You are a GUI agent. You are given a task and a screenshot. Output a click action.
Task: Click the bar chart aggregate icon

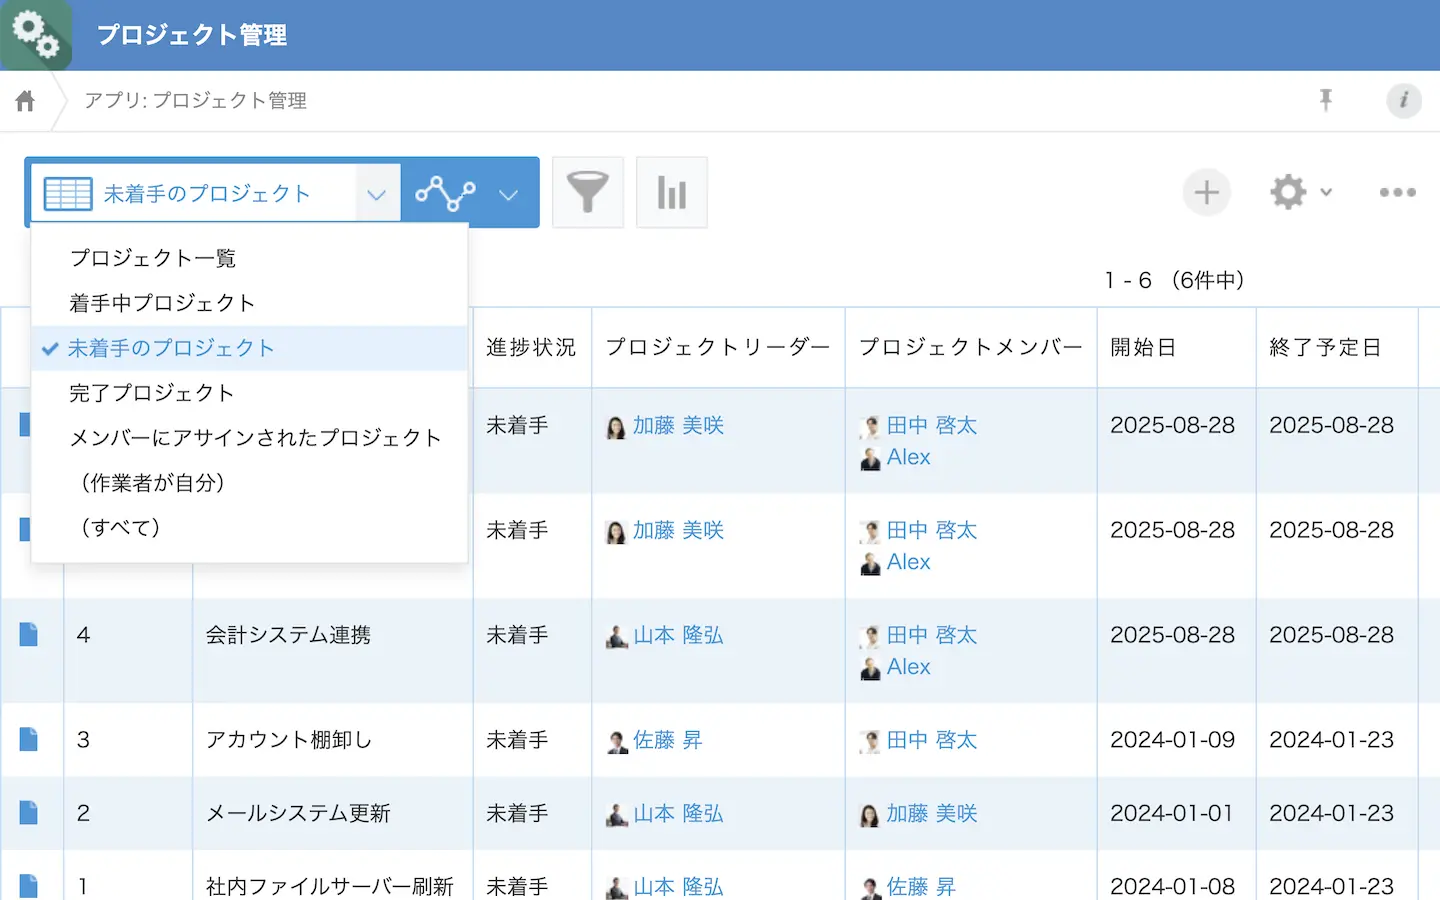(671, 192)
